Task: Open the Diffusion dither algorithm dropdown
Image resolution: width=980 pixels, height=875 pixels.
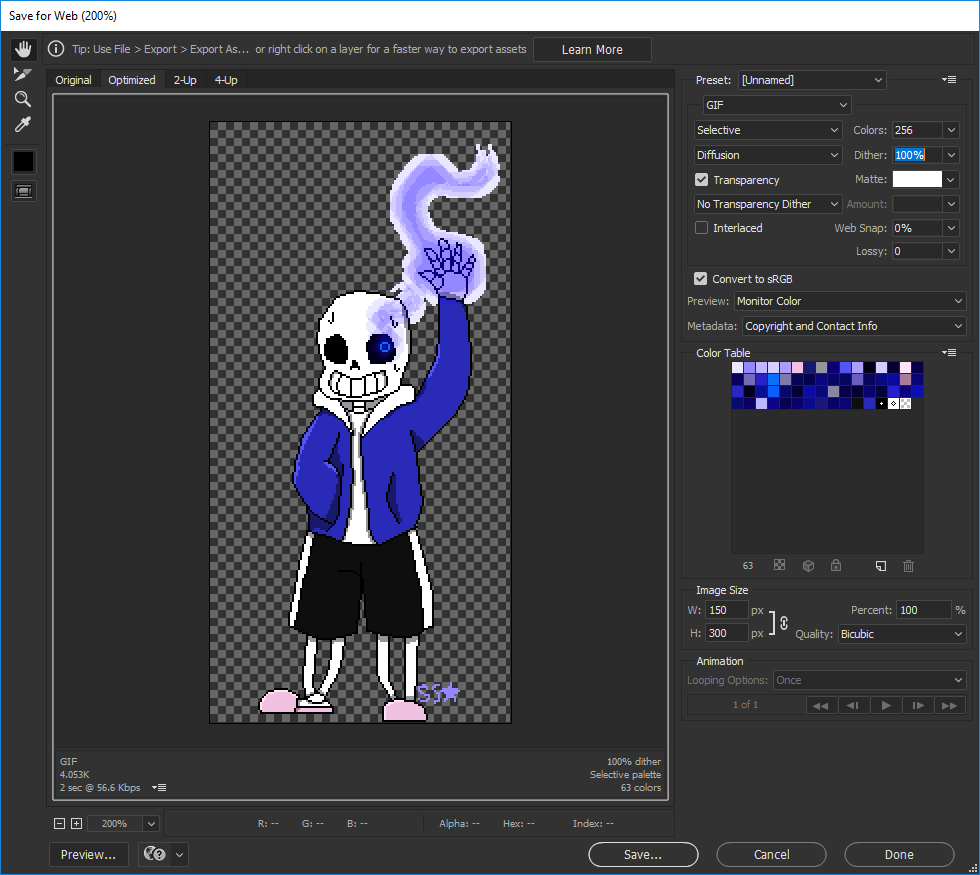Action: coord(768,155)
